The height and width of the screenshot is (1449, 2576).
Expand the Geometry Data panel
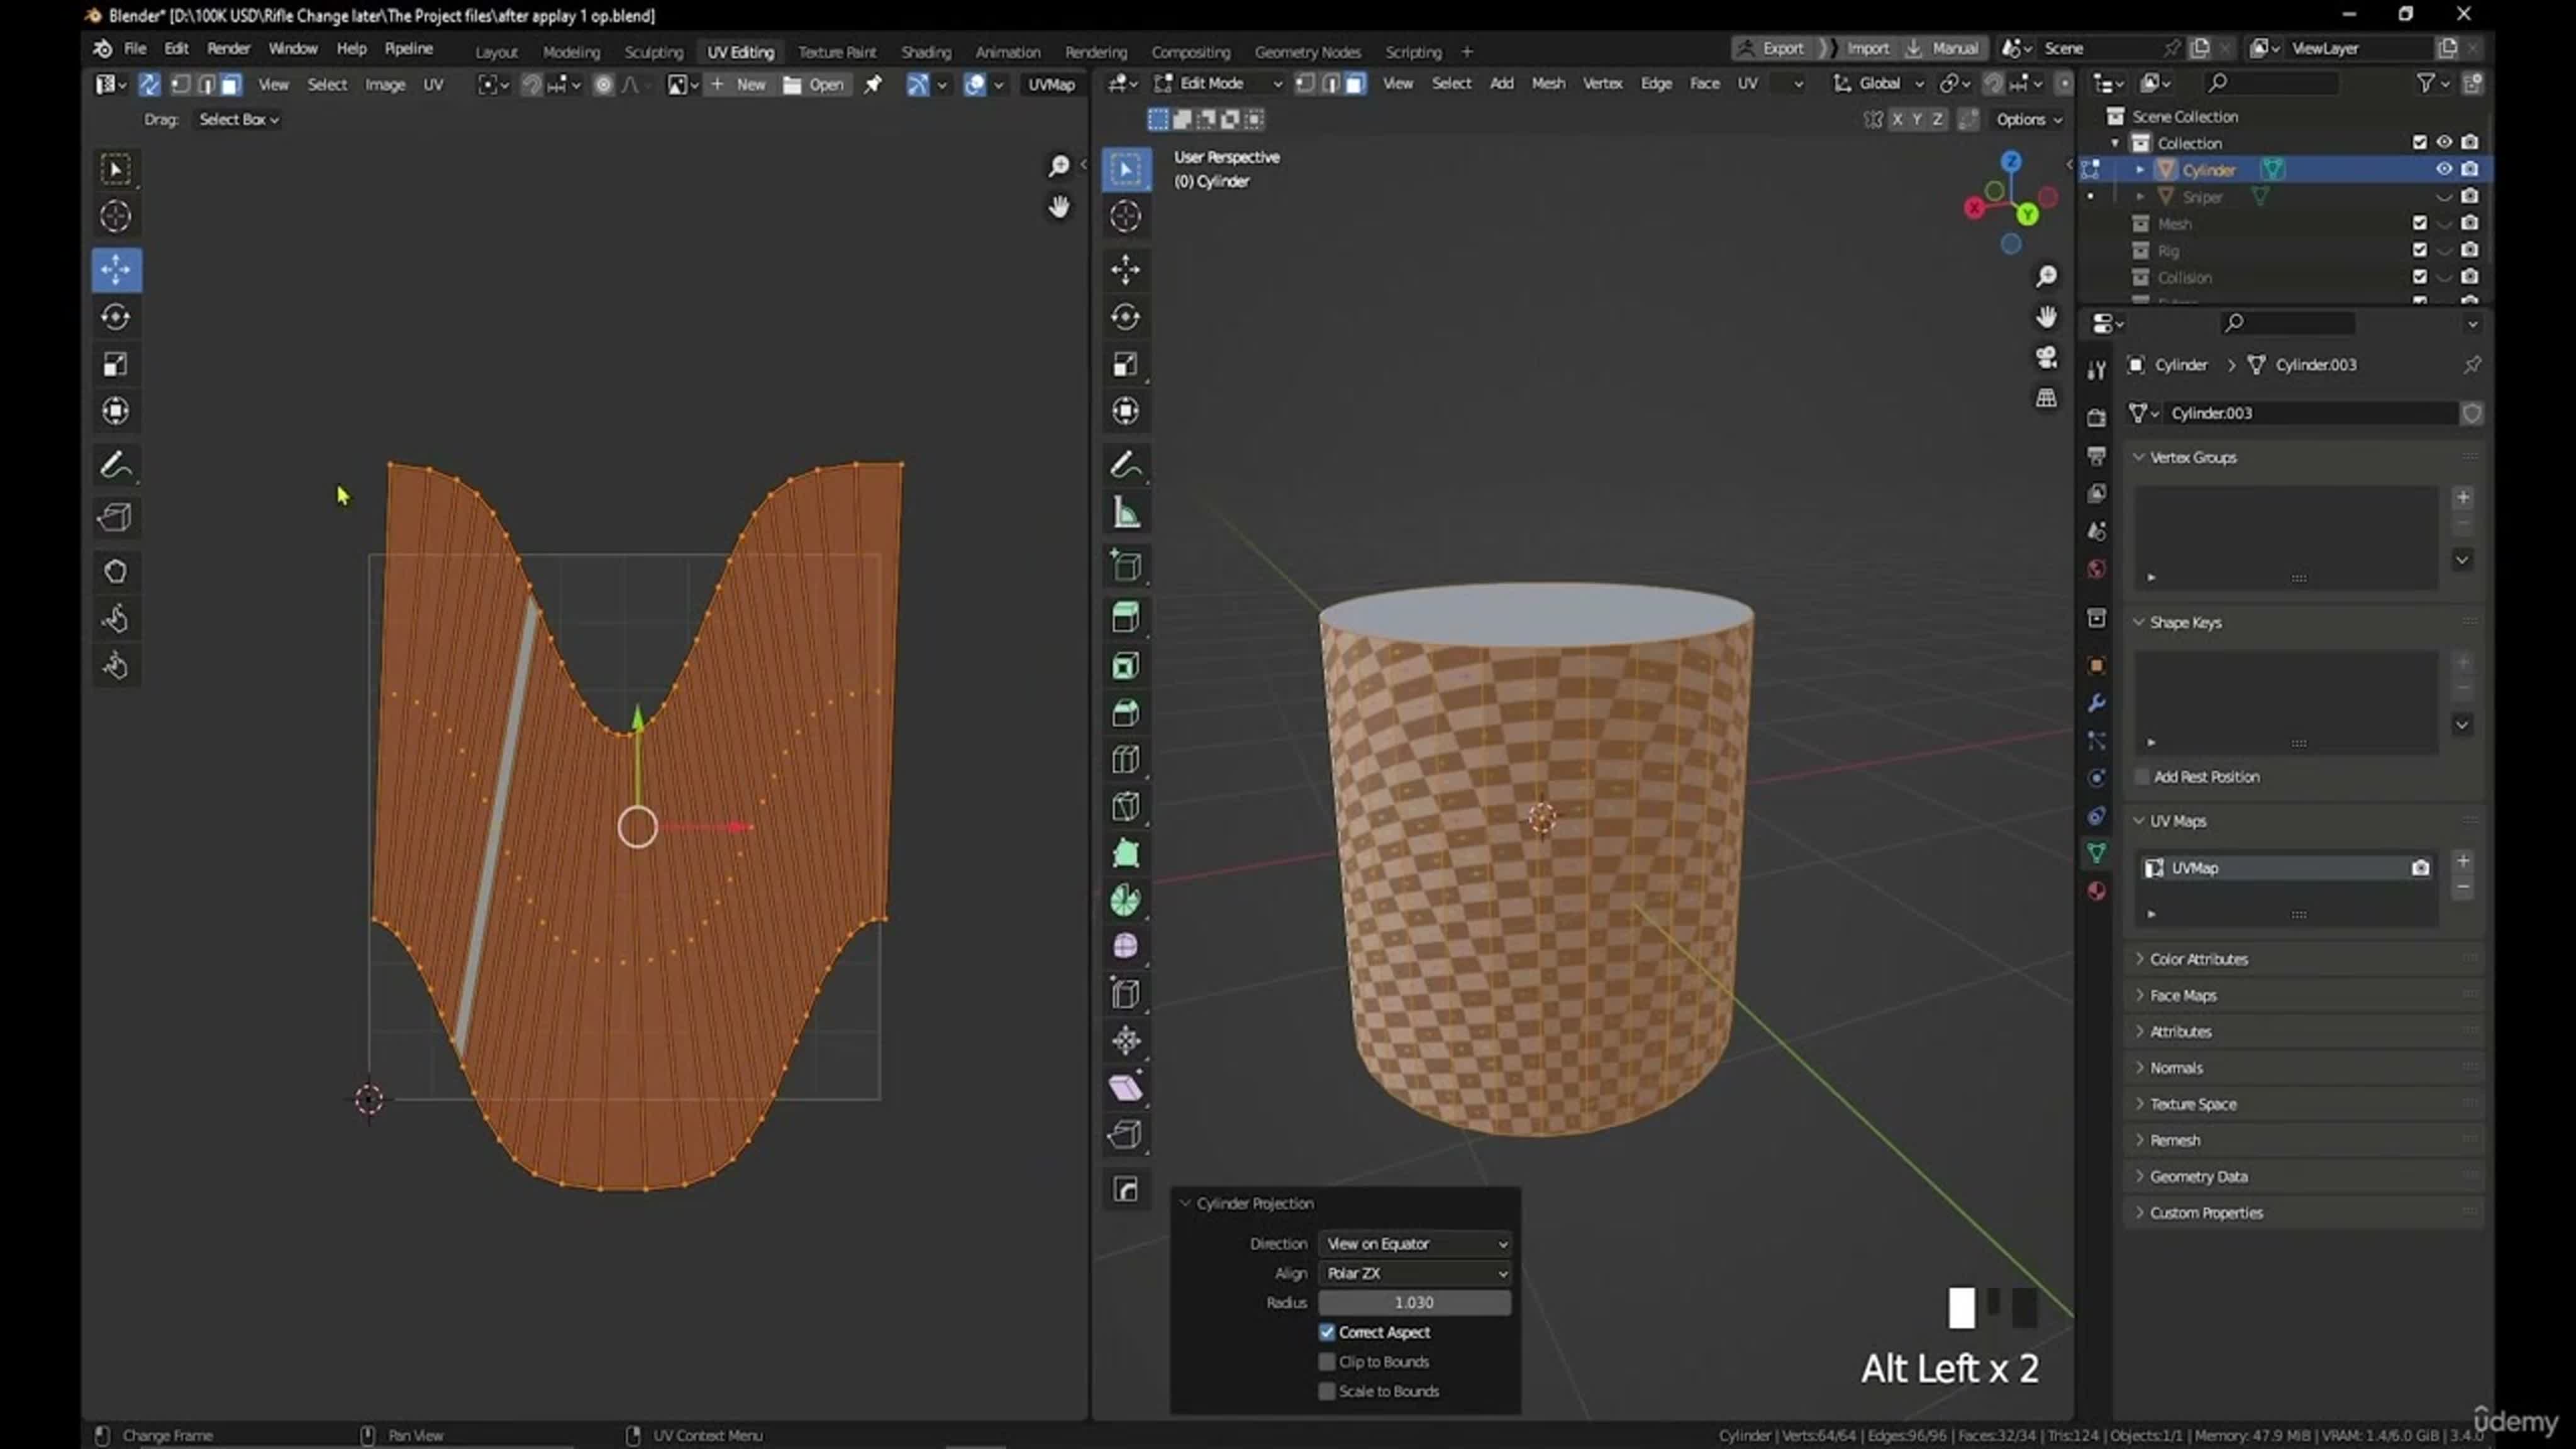point(2198,1177)
